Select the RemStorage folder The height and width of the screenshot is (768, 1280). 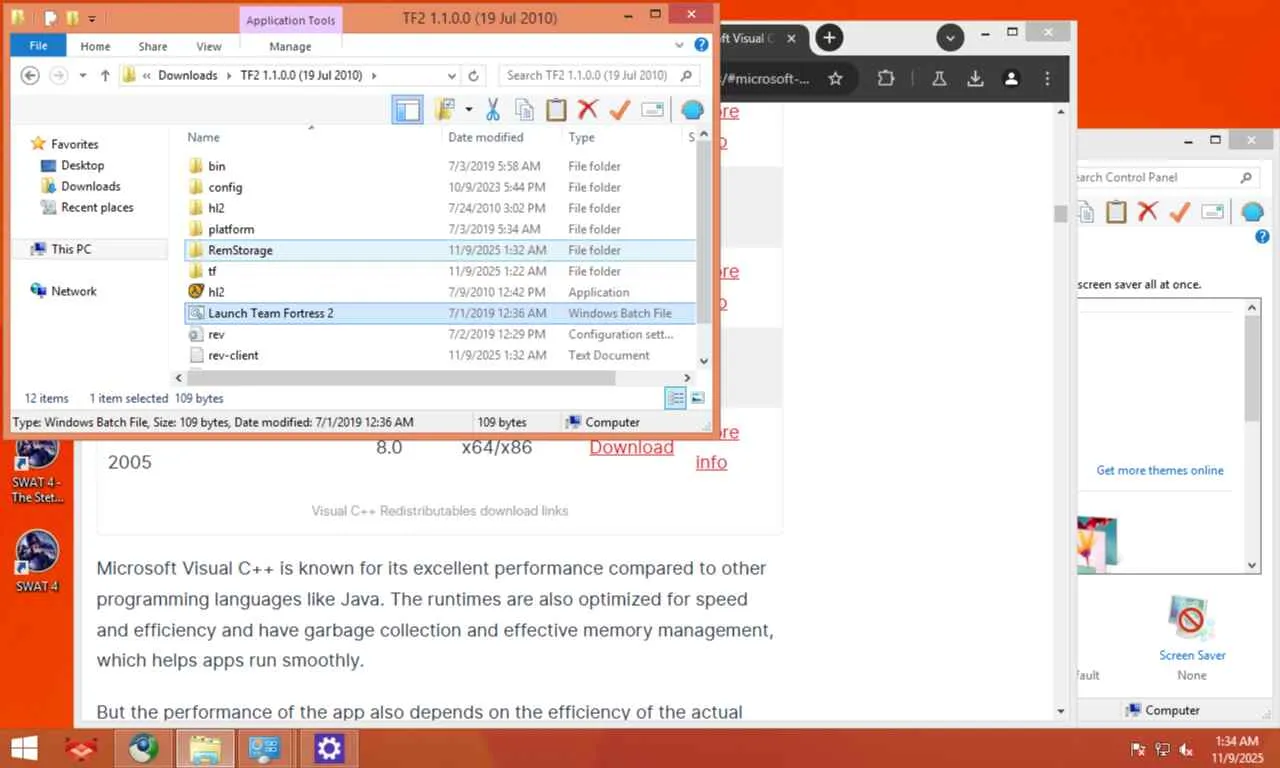pyautogui.click(x=440, y=250)
